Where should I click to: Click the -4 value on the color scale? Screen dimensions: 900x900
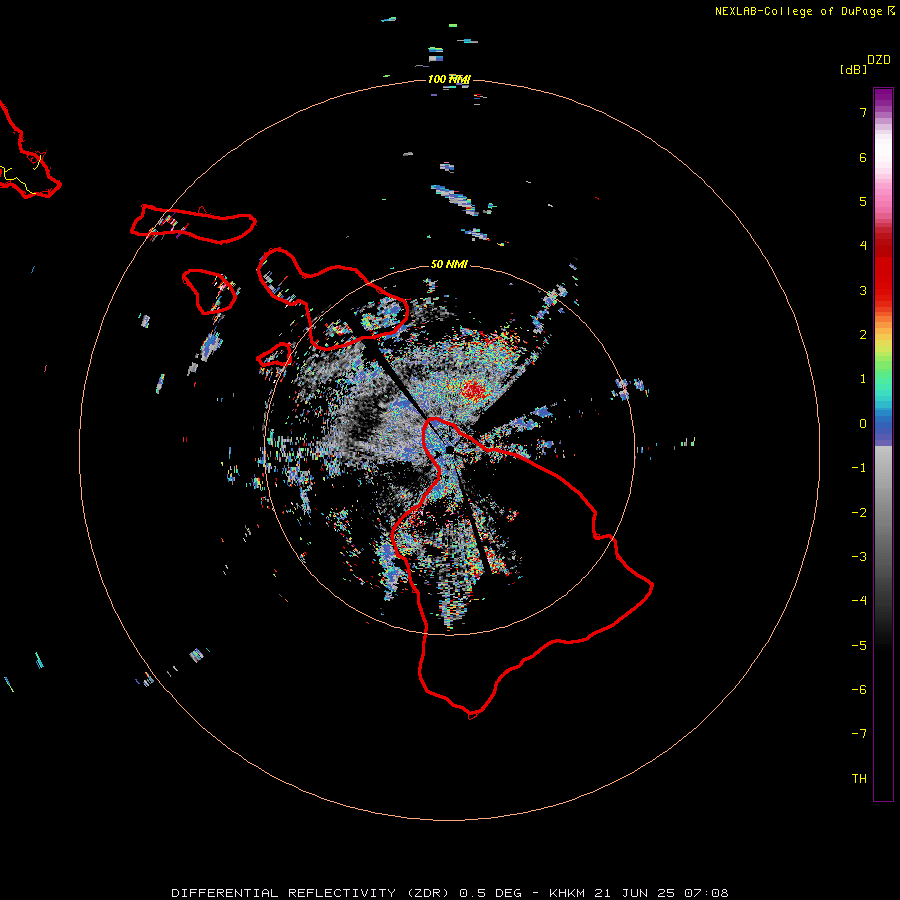point(859,601)
